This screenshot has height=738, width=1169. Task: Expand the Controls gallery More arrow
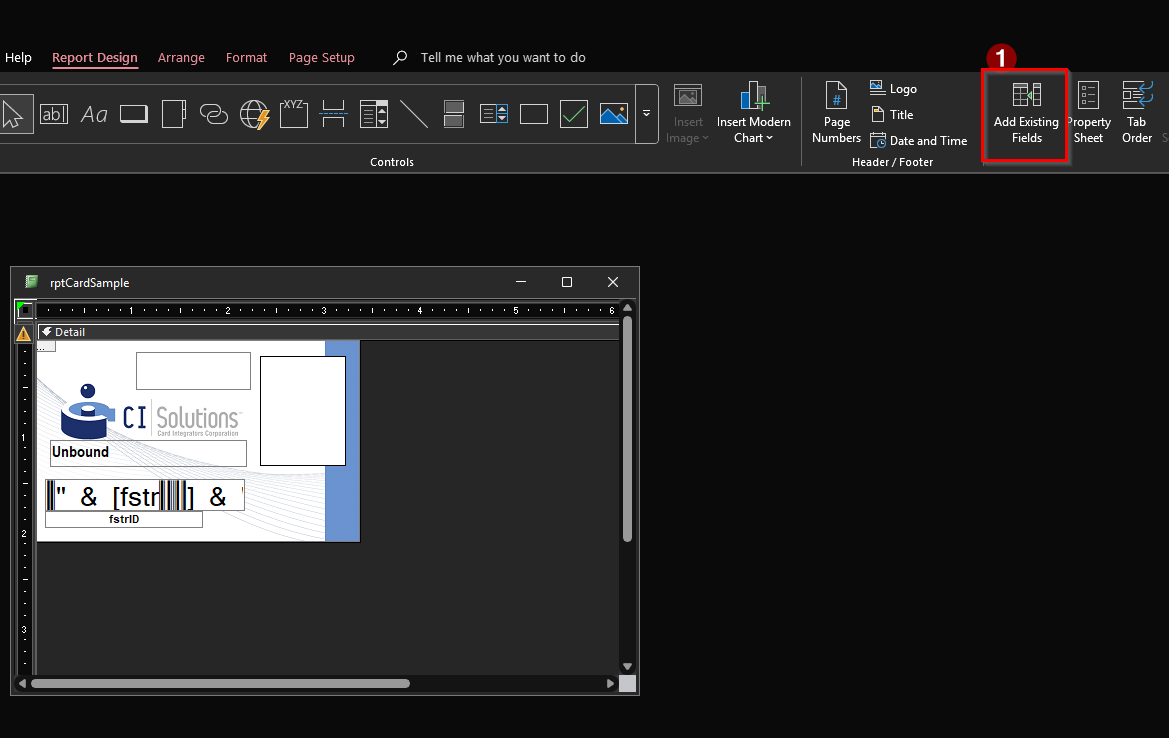click(646, 114)
